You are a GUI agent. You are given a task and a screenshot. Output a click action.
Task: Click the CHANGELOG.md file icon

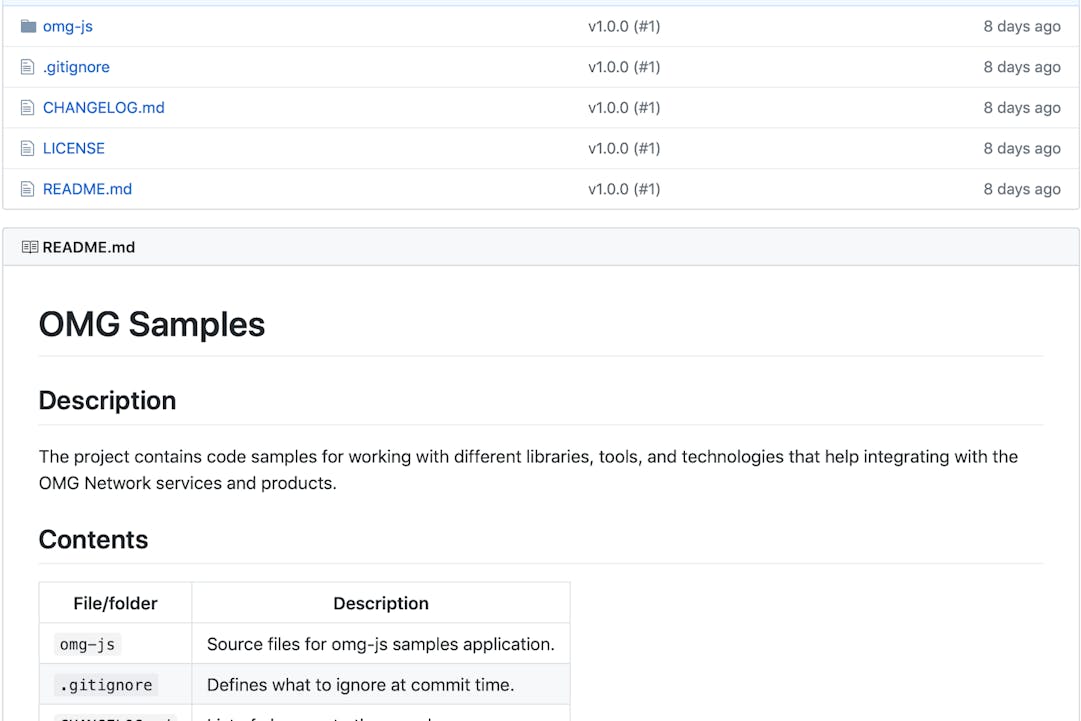(28, 108)
